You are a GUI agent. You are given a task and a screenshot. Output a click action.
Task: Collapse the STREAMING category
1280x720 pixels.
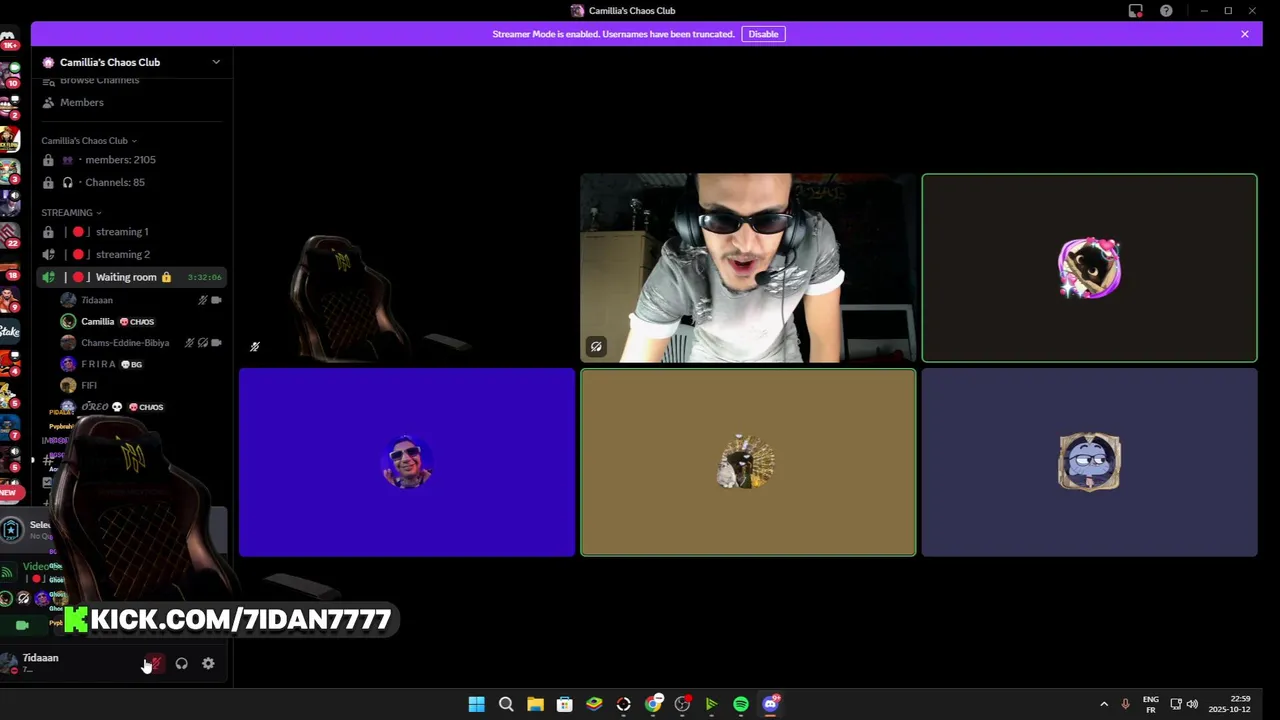click(71, 213)
